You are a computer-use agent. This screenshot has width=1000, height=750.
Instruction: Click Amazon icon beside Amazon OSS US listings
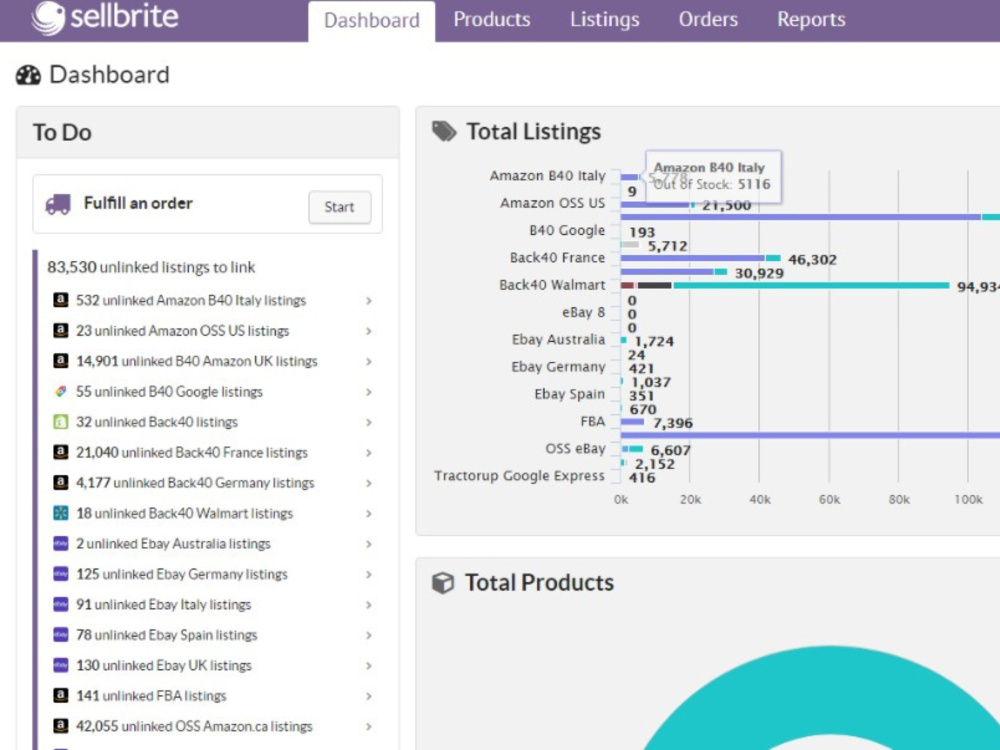(x=61, y=330)
